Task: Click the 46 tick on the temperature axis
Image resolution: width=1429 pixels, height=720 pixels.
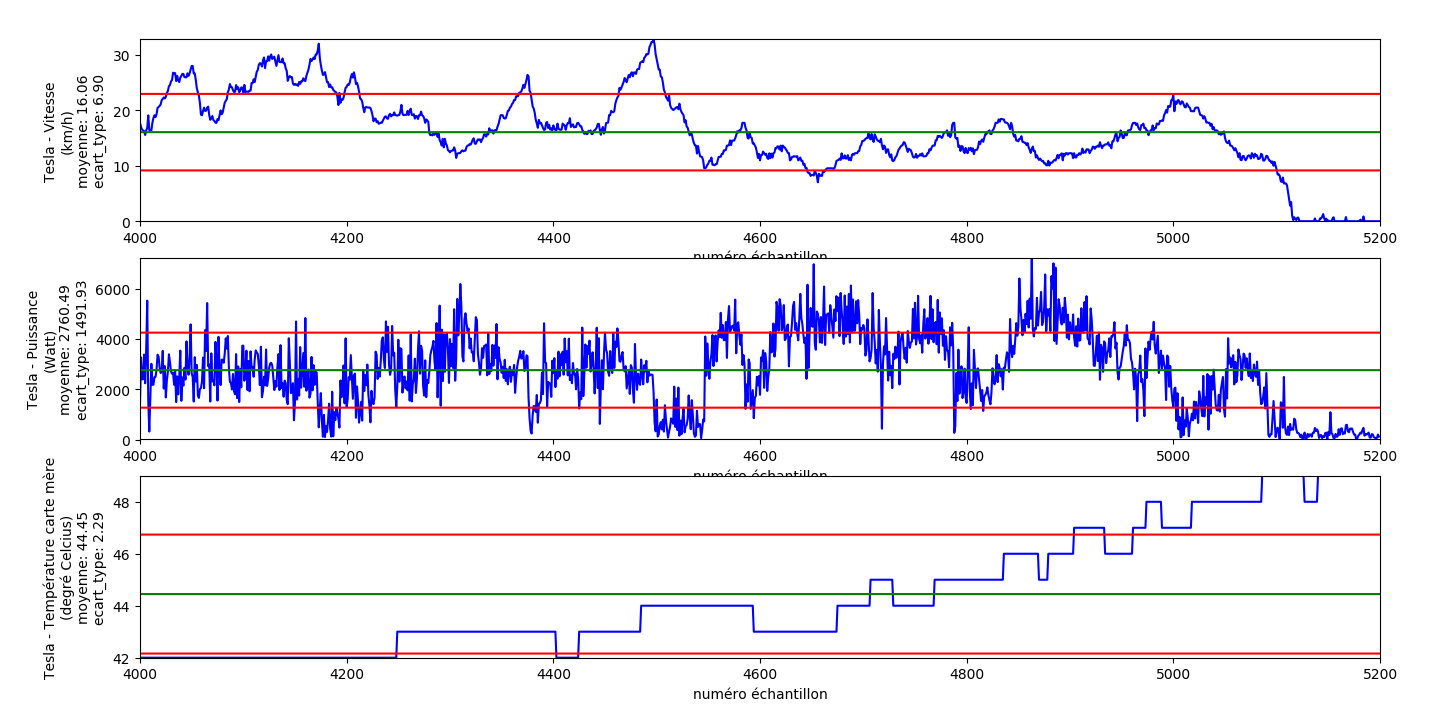Action: click(x=124, y=554)
